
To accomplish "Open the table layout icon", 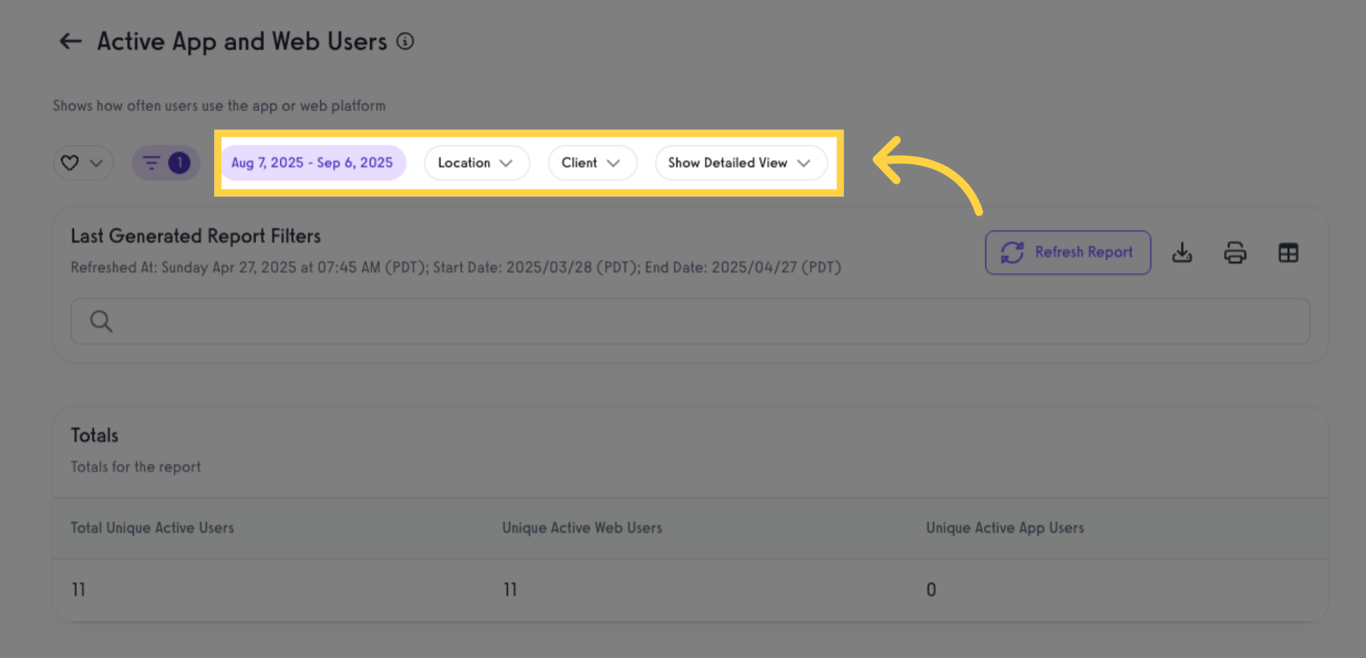I will [1288, 253].
